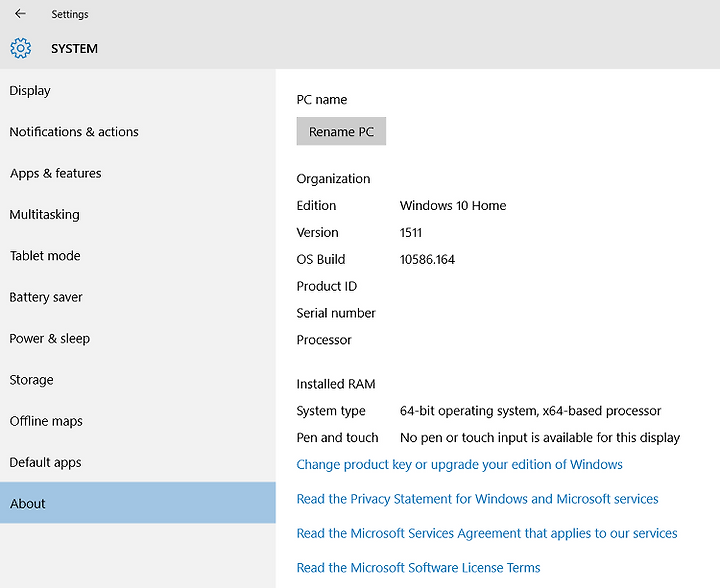Open Offline maps page

[x=138, y=421]
